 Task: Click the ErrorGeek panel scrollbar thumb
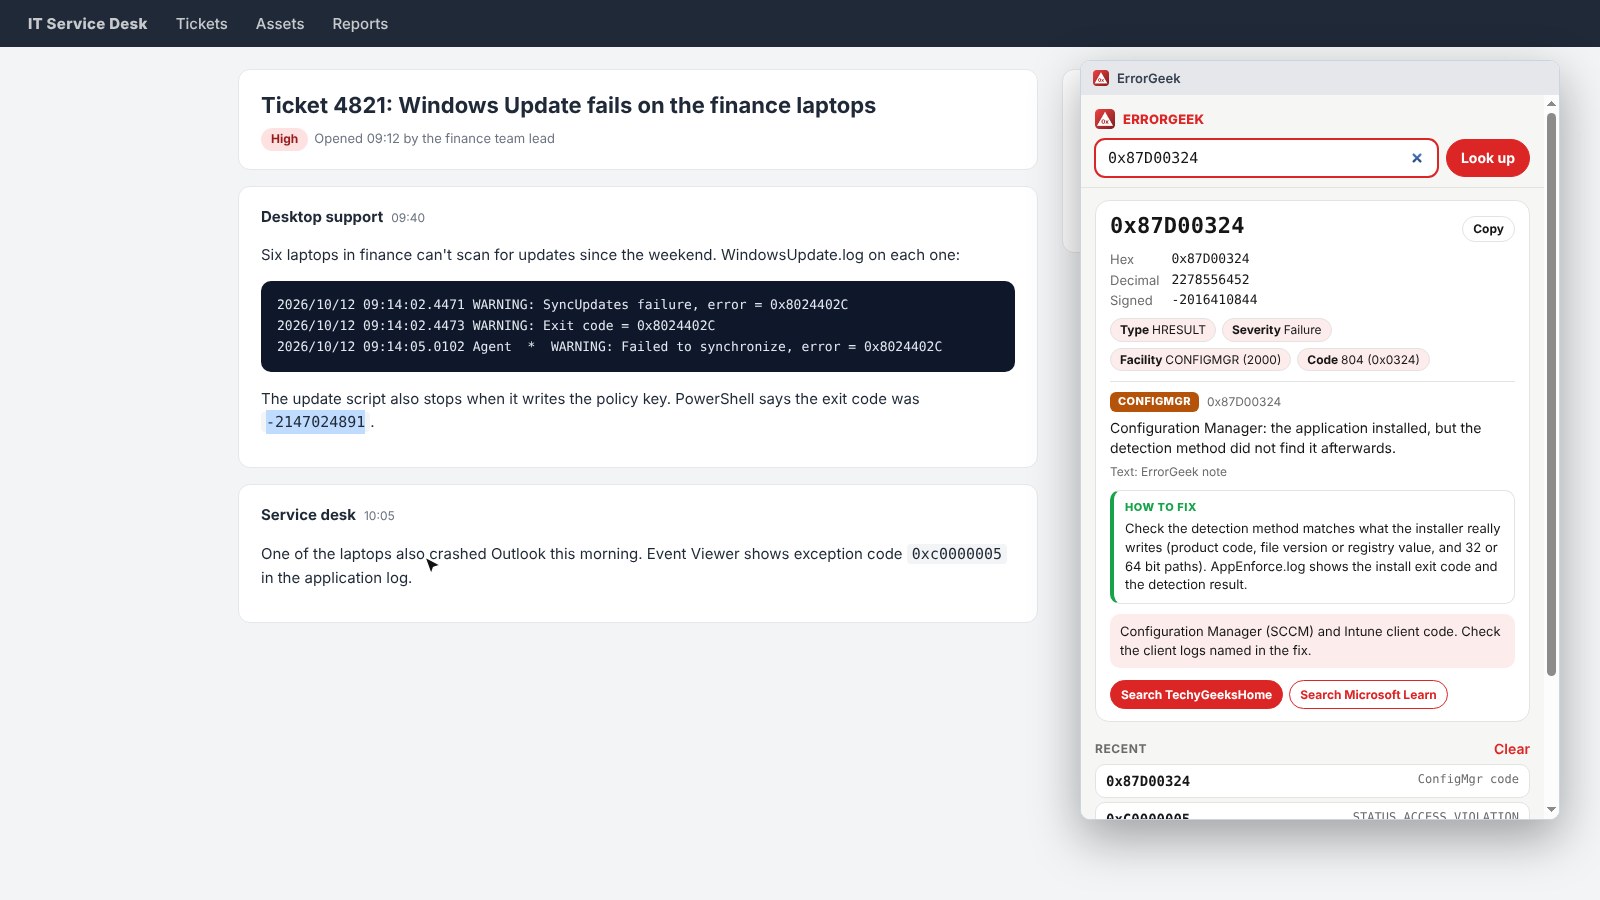tap(1552, 394)
